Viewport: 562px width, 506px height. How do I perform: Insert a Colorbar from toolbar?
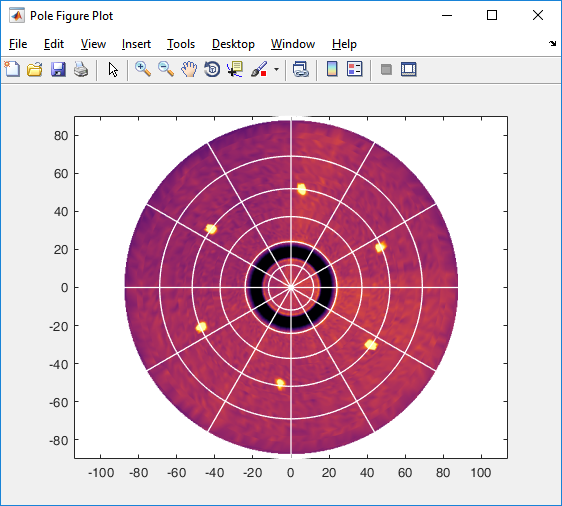(x=332, y=69)
